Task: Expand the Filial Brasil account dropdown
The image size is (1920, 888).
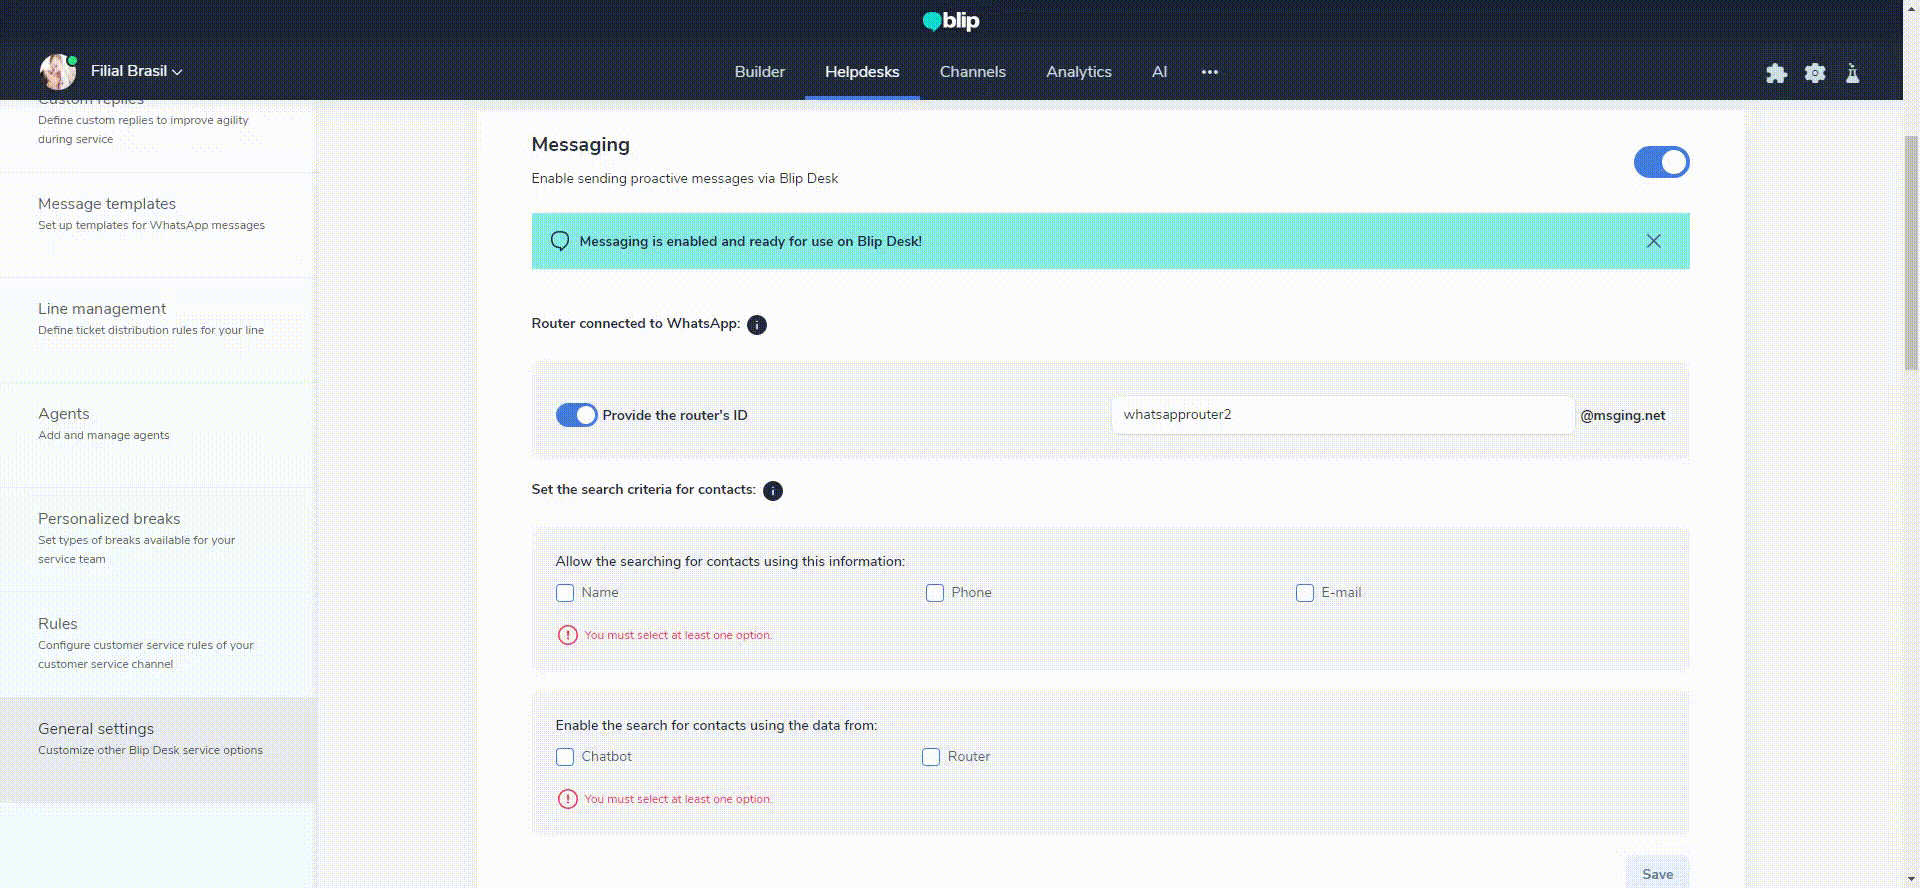Action: tap(137, 71)
